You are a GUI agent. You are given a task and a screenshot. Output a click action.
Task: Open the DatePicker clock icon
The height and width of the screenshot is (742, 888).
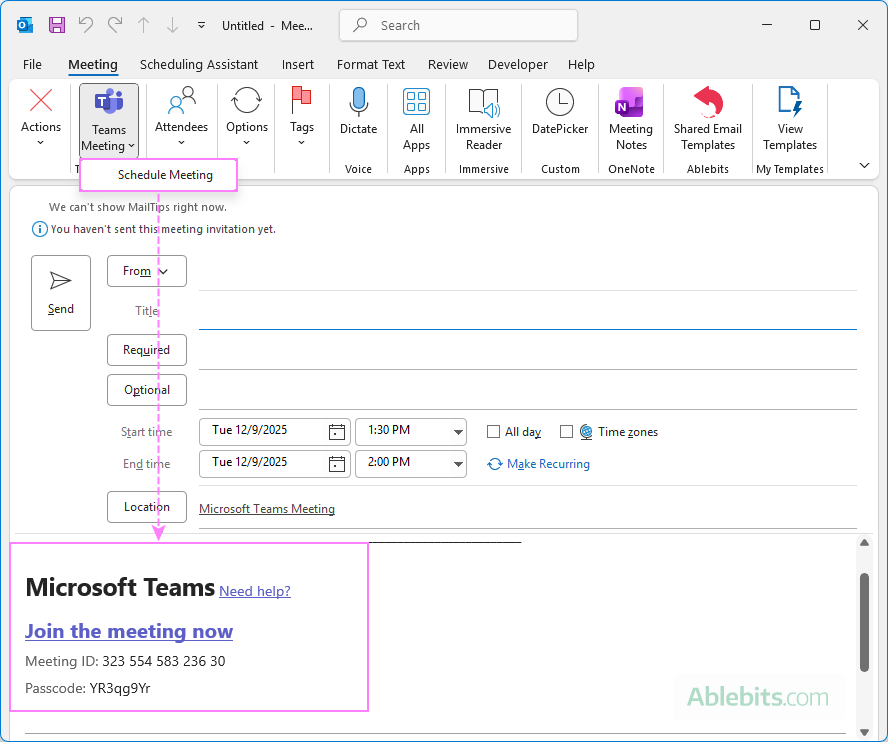560,102
